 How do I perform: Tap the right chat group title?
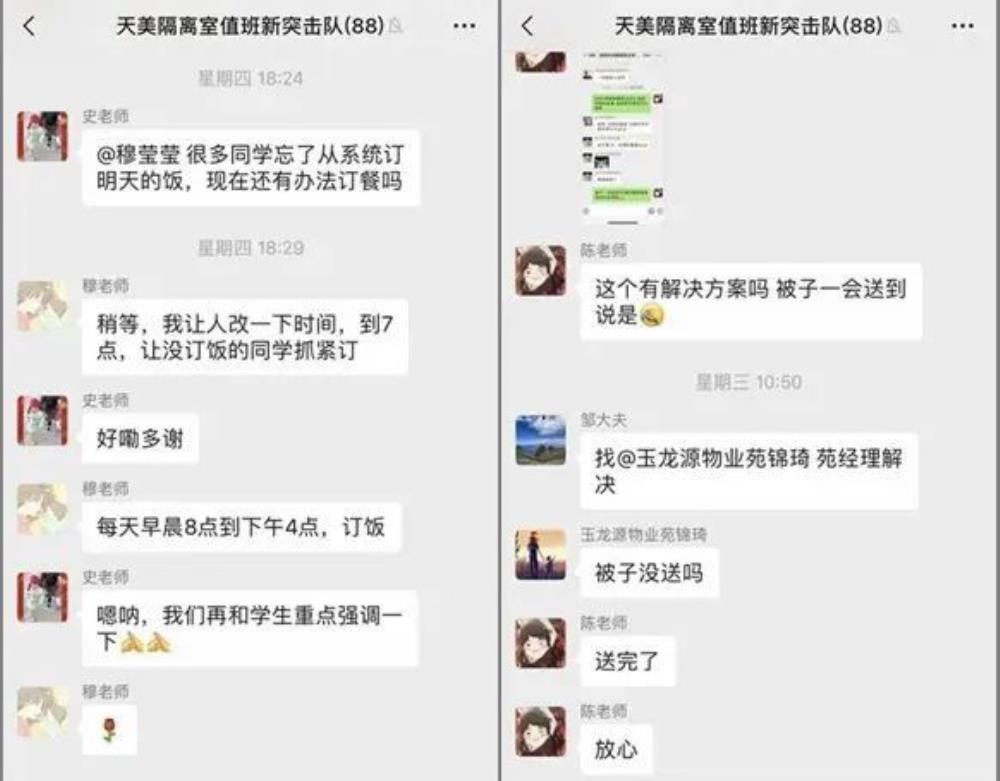point(749,26)
